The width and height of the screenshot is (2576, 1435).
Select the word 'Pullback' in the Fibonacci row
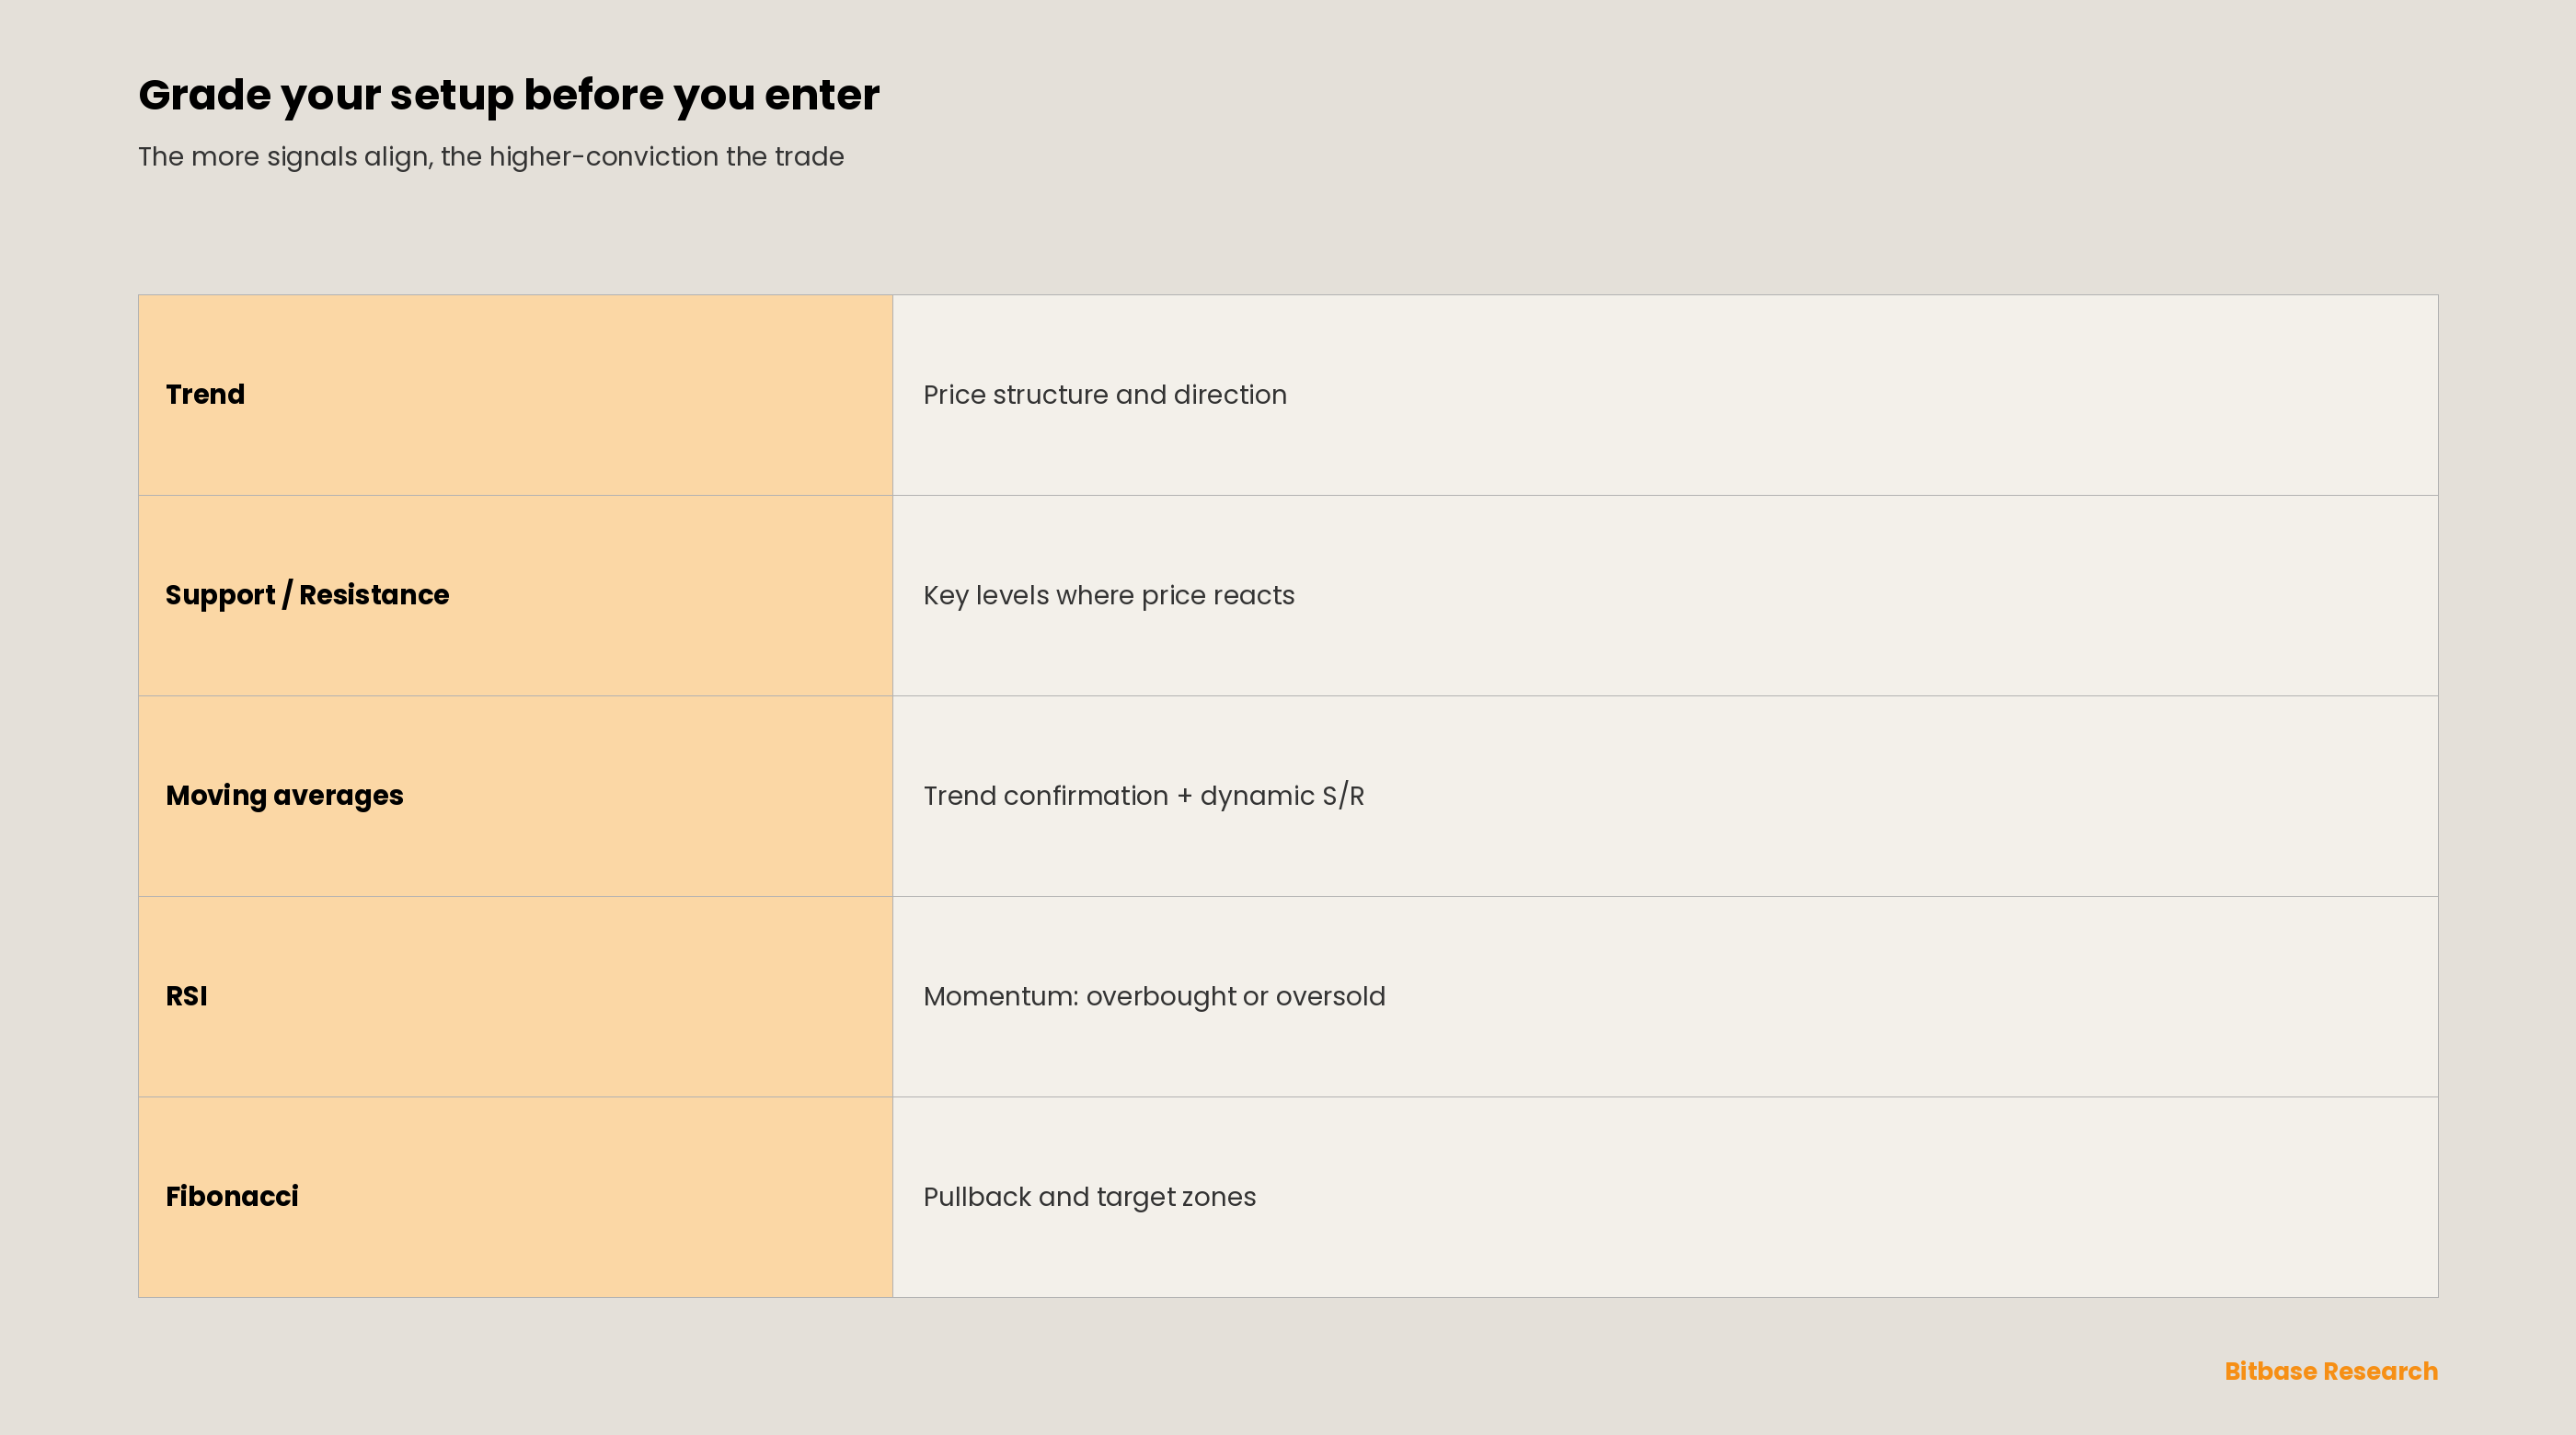point(977,1197)
